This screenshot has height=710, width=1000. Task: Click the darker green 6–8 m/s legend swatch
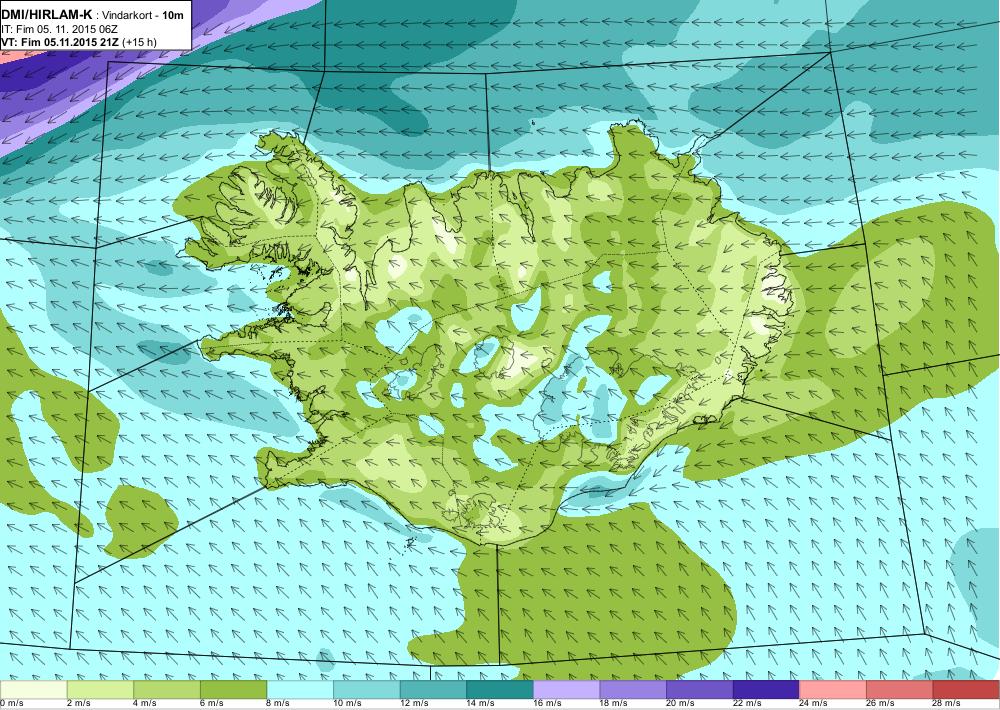coord(233,690)
